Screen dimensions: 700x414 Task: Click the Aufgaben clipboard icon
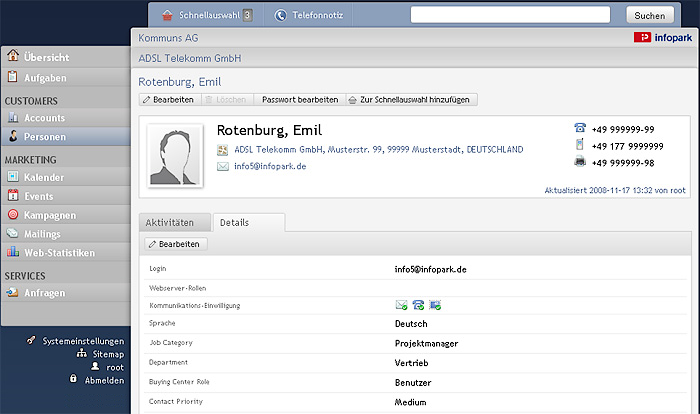12,77
